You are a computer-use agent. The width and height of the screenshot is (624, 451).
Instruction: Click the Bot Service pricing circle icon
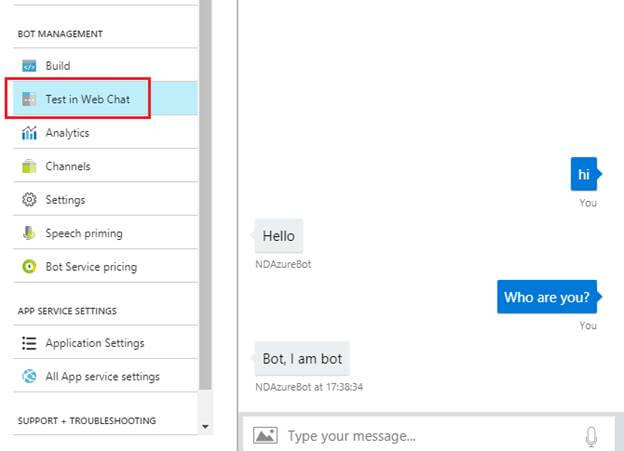[29, 266]
